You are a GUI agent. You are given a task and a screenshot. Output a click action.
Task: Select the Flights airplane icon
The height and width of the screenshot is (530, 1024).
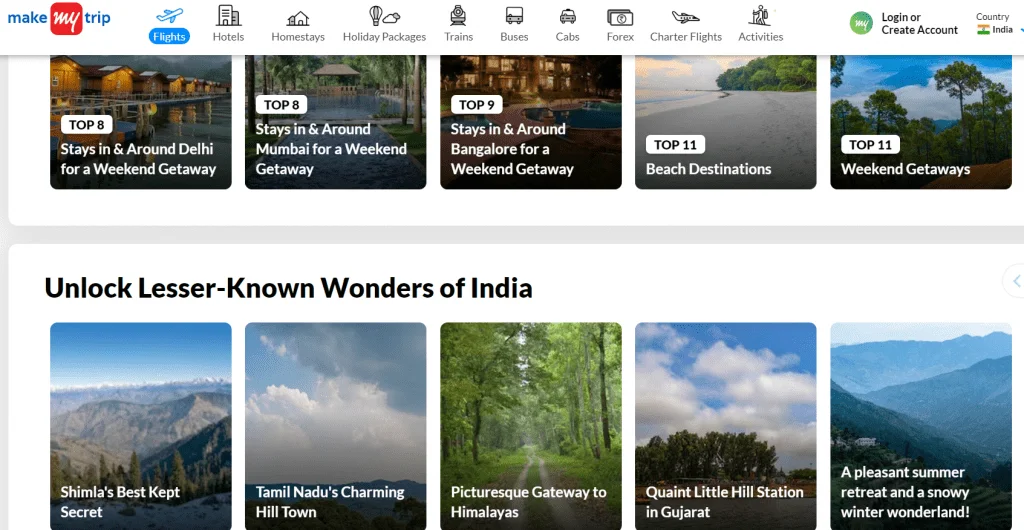point(169,17)
